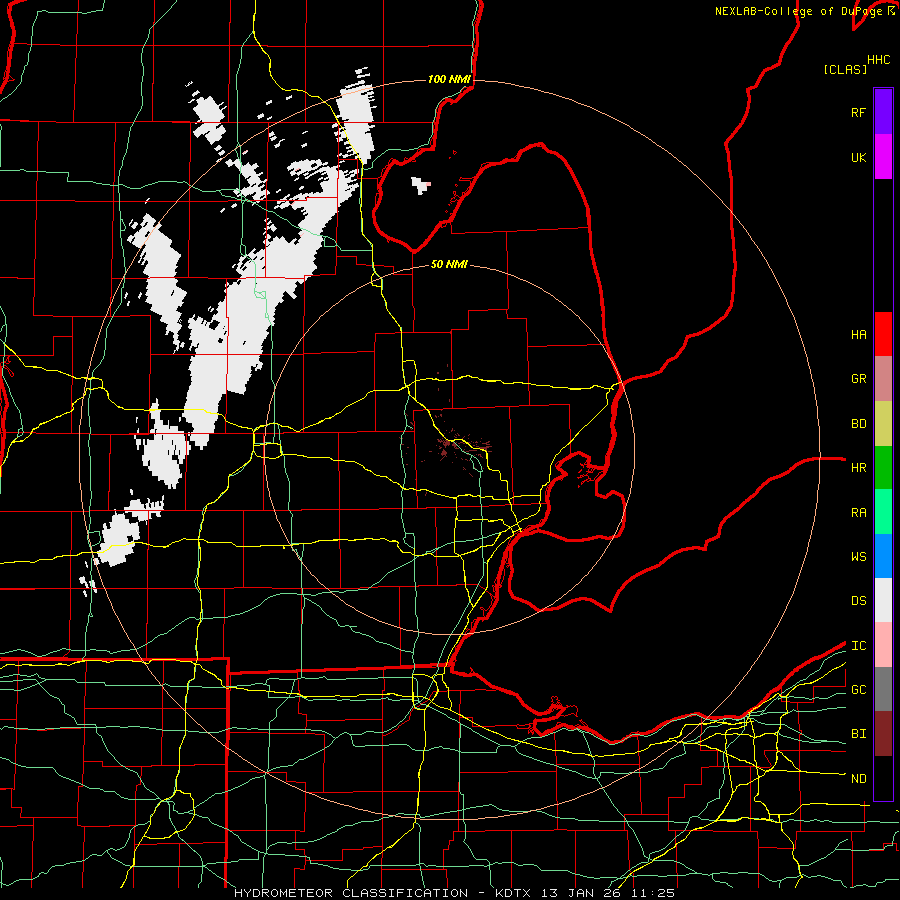Click the BI brown legend swatch
Screen dimensions: 900x900
(x=883, y=734)
